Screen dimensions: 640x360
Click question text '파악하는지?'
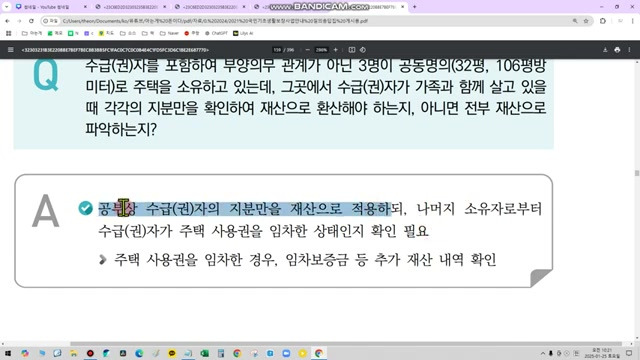121,129
